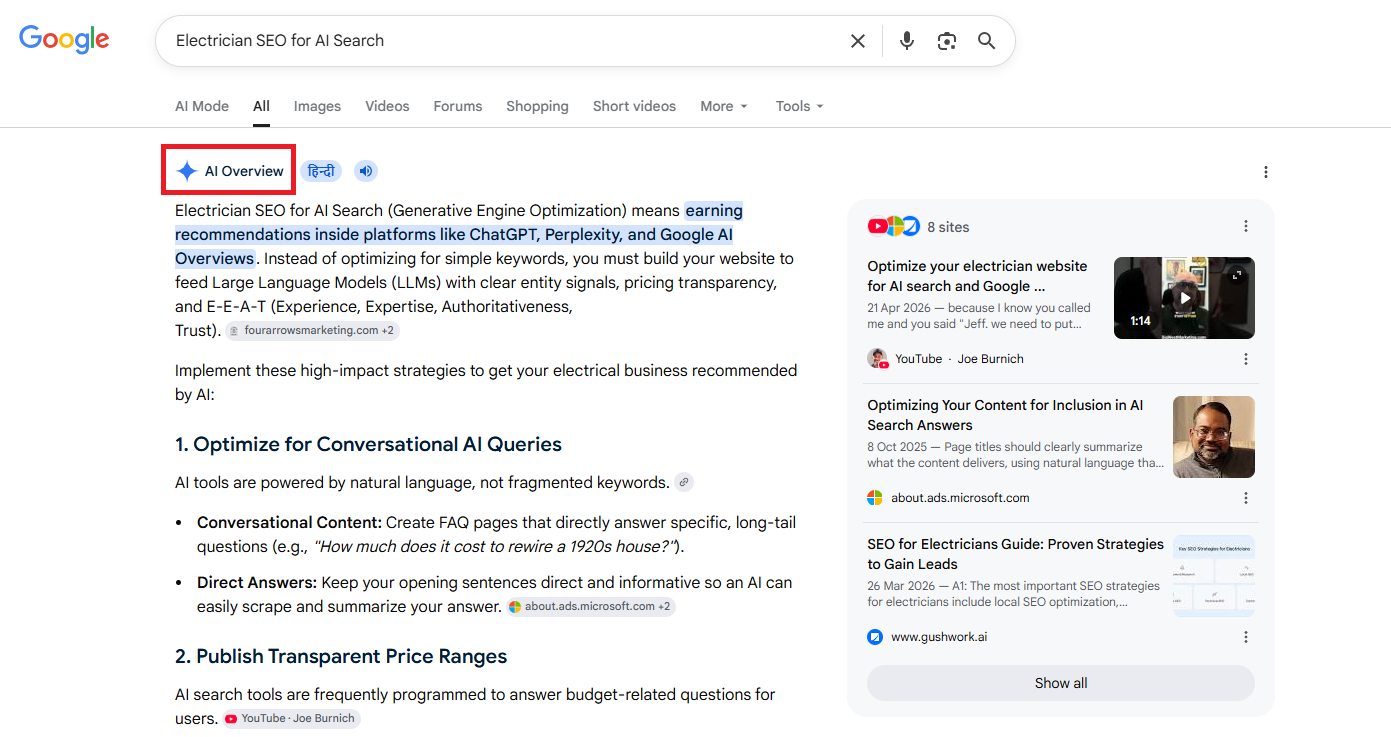Image resolution: width=1391 pixels, height=737 pixels.
Task: Open options menu for about.ads.microsoft.com result
Action: coord(1246,498)
